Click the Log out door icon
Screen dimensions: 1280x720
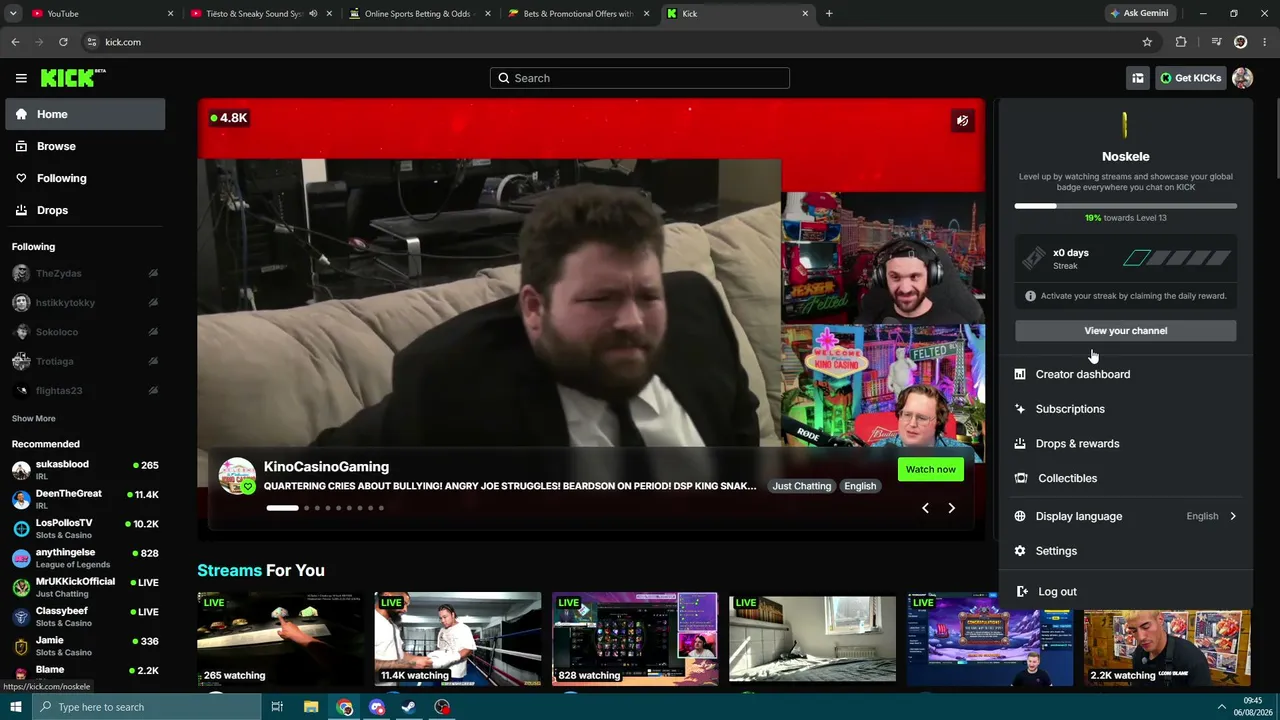pyautogui.click(x=1022, y=592)
